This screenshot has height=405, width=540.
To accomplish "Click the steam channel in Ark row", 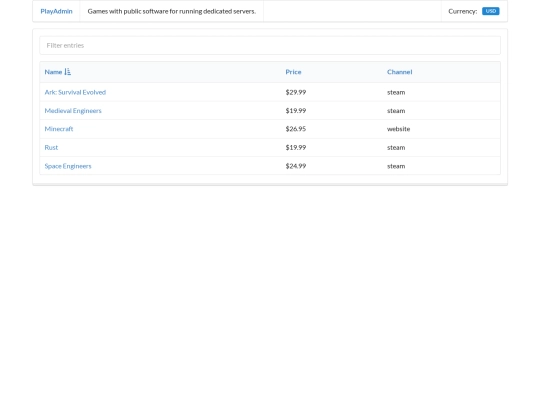I will pyautogui.click(x=396, y=92).
